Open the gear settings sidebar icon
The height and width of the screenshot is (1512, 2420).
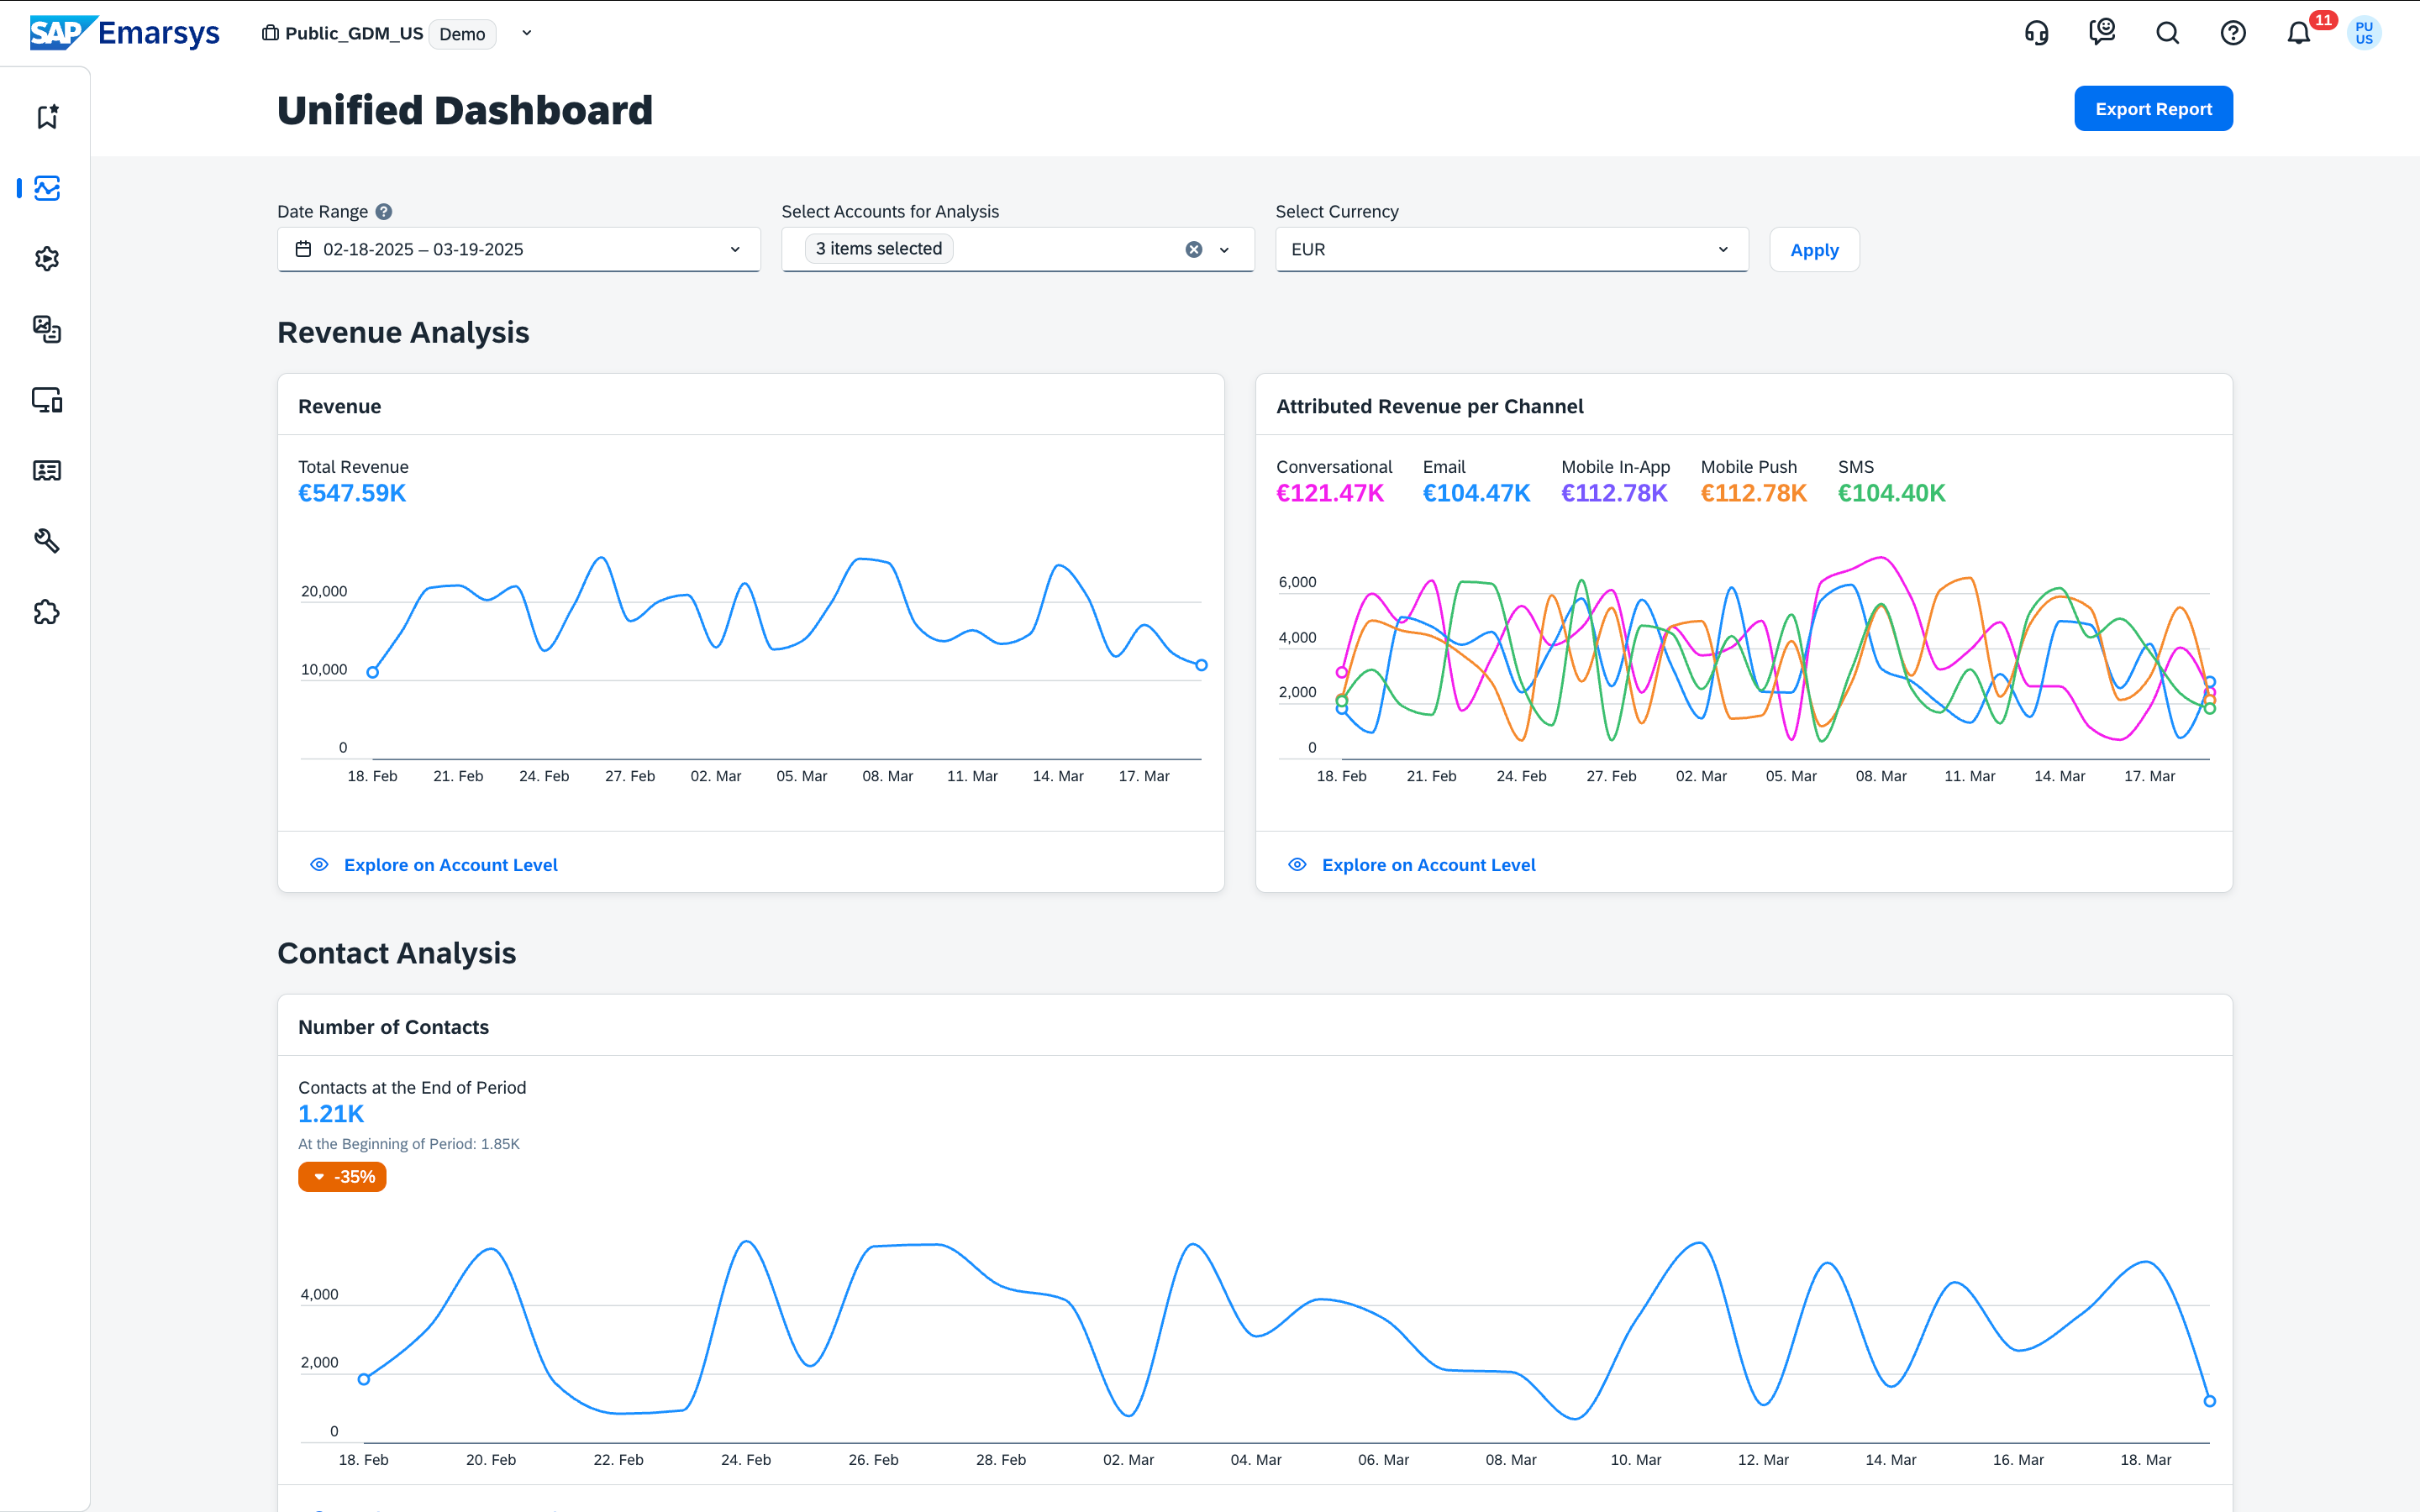47,259
